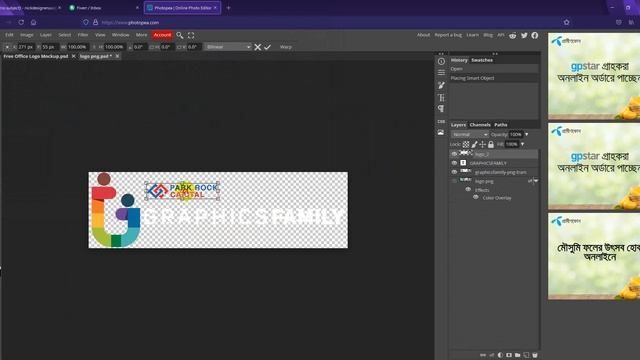Bookmark this page with the star

(567, 22)
